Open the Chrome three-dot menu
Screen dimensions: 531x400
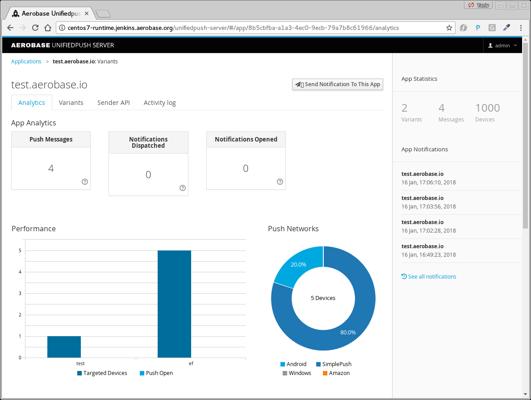(x=521, y=28)
